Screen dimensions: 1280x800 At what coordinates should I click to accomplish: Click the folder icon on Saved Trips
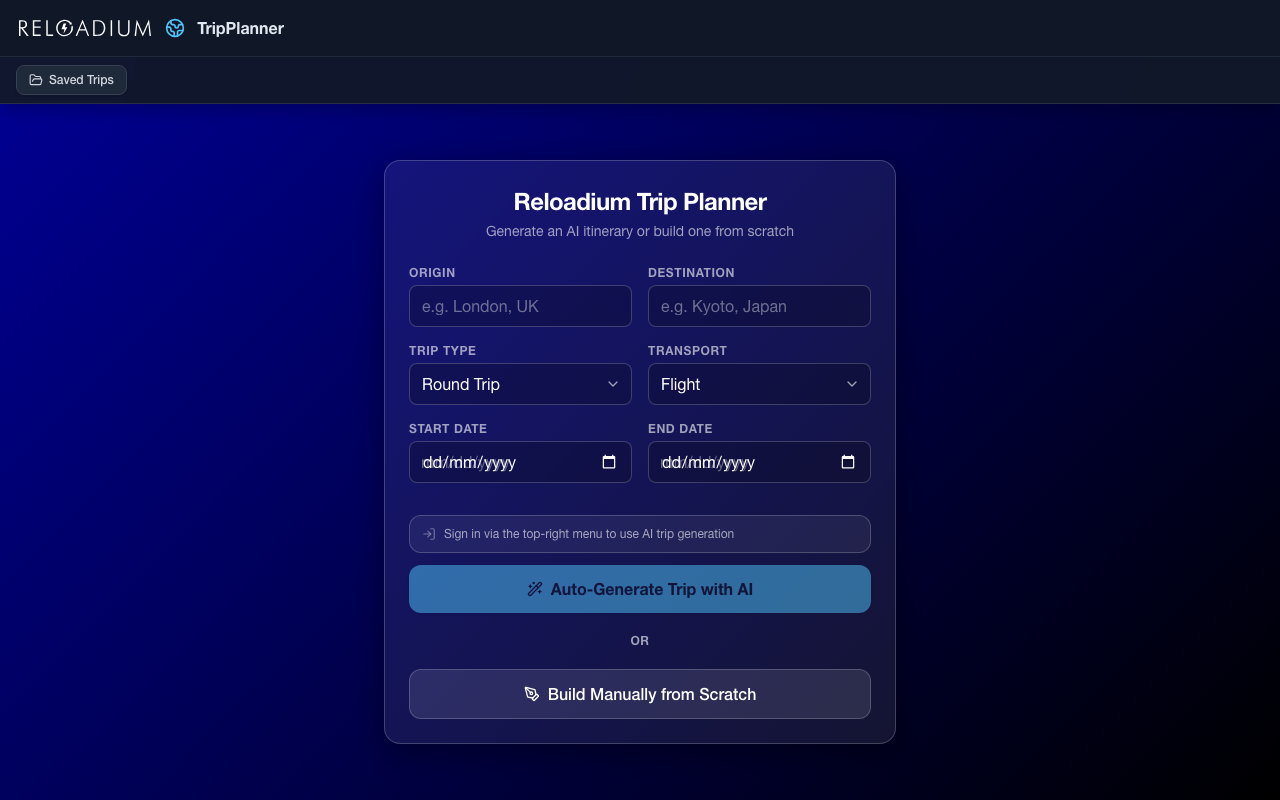(x=36, y=80)
